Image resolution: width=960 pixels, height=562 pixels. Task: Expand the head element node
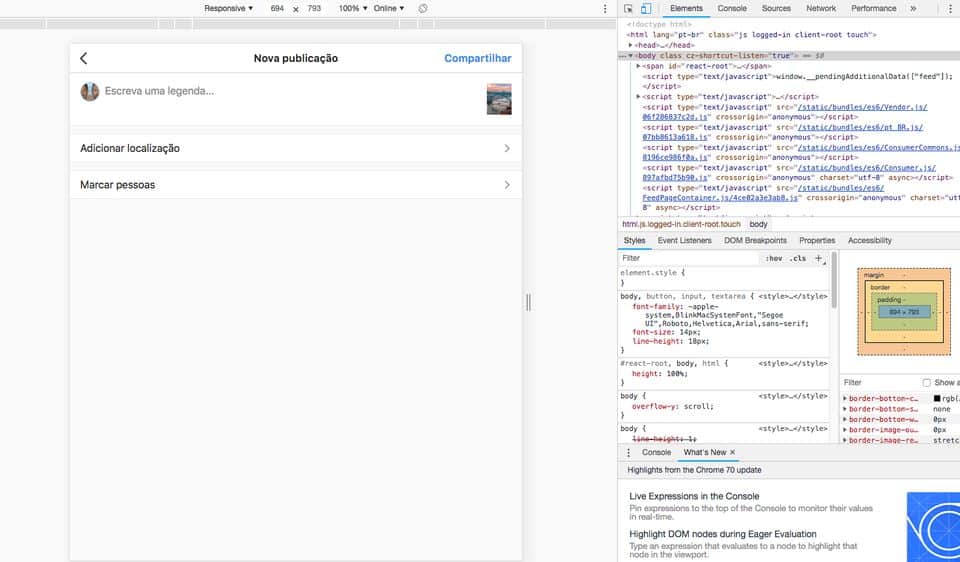click(x=631, y=45)
